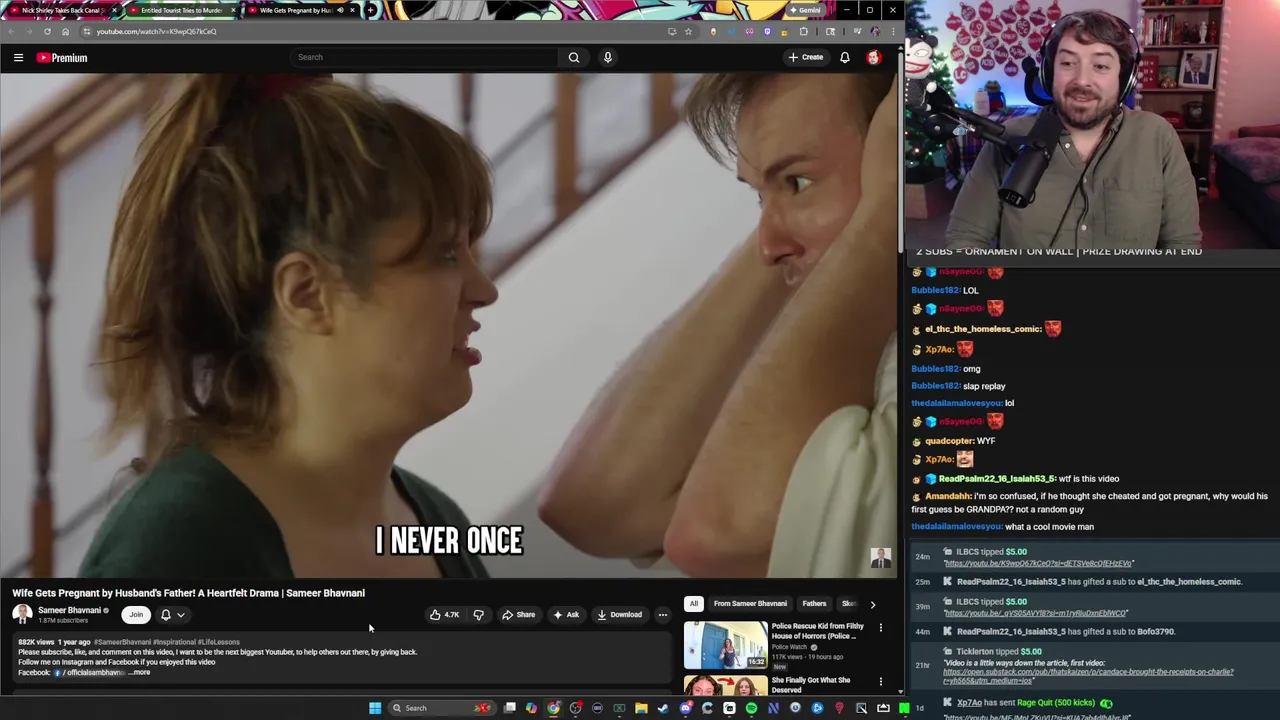Open 'She Finally Got What She Deserved' thumbnail
The image size is (1280, 720).
click(725, 686)
